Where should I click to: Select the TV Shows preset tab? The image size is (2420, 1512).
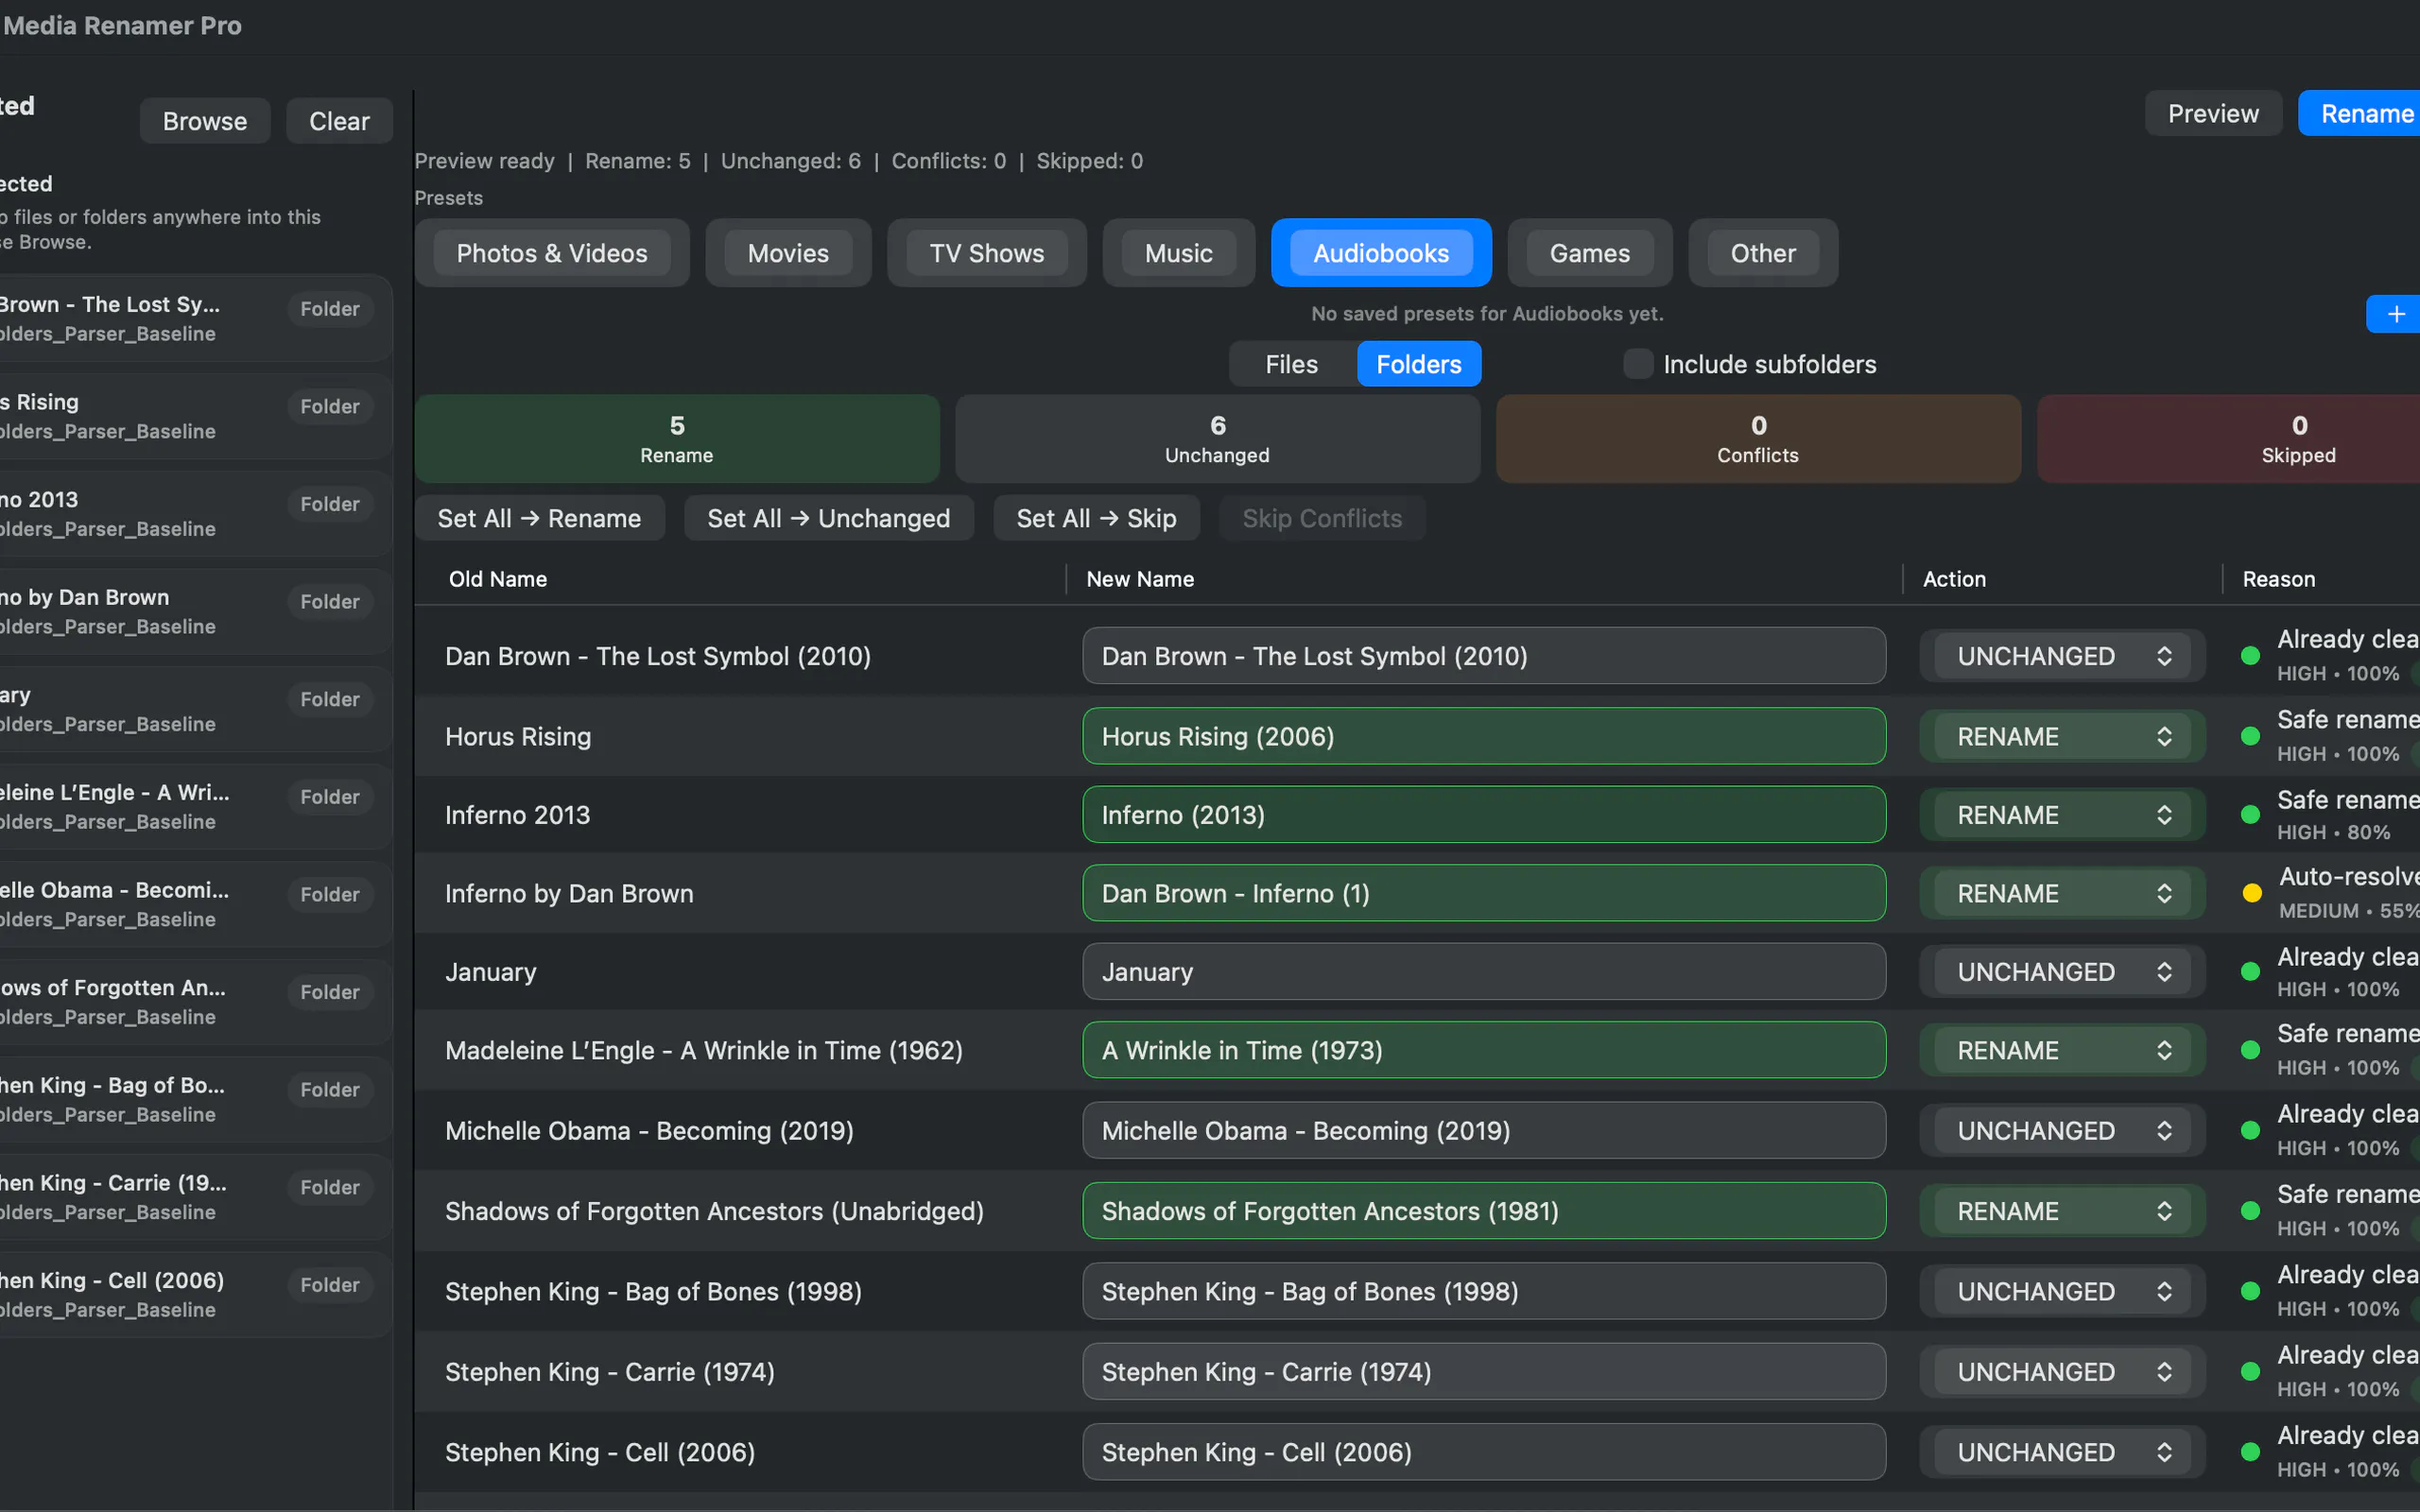[986, 253]
